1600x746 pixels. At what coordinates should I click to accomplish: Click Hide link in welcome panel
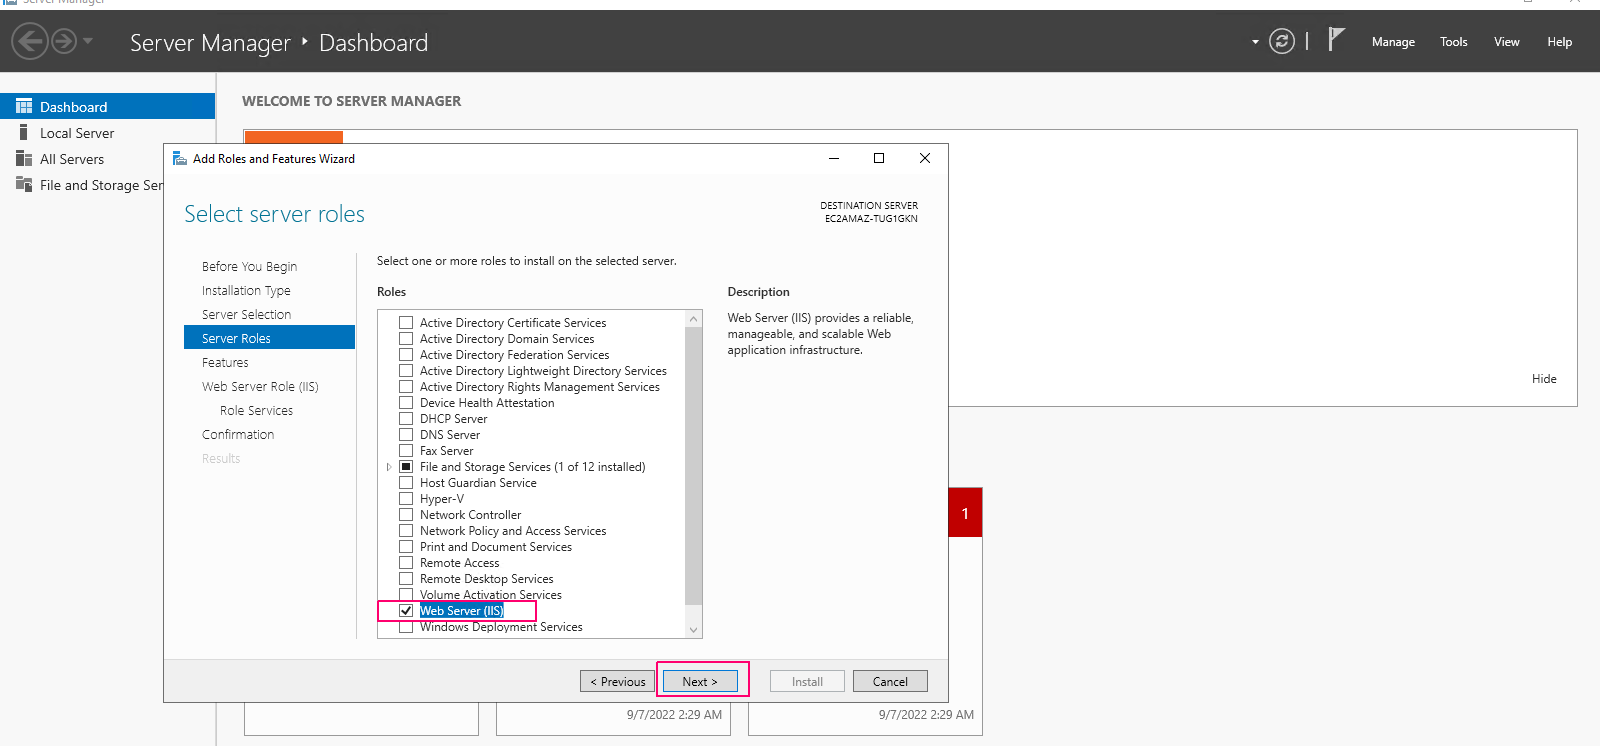pyautogui.click(x=1544, y=379)
